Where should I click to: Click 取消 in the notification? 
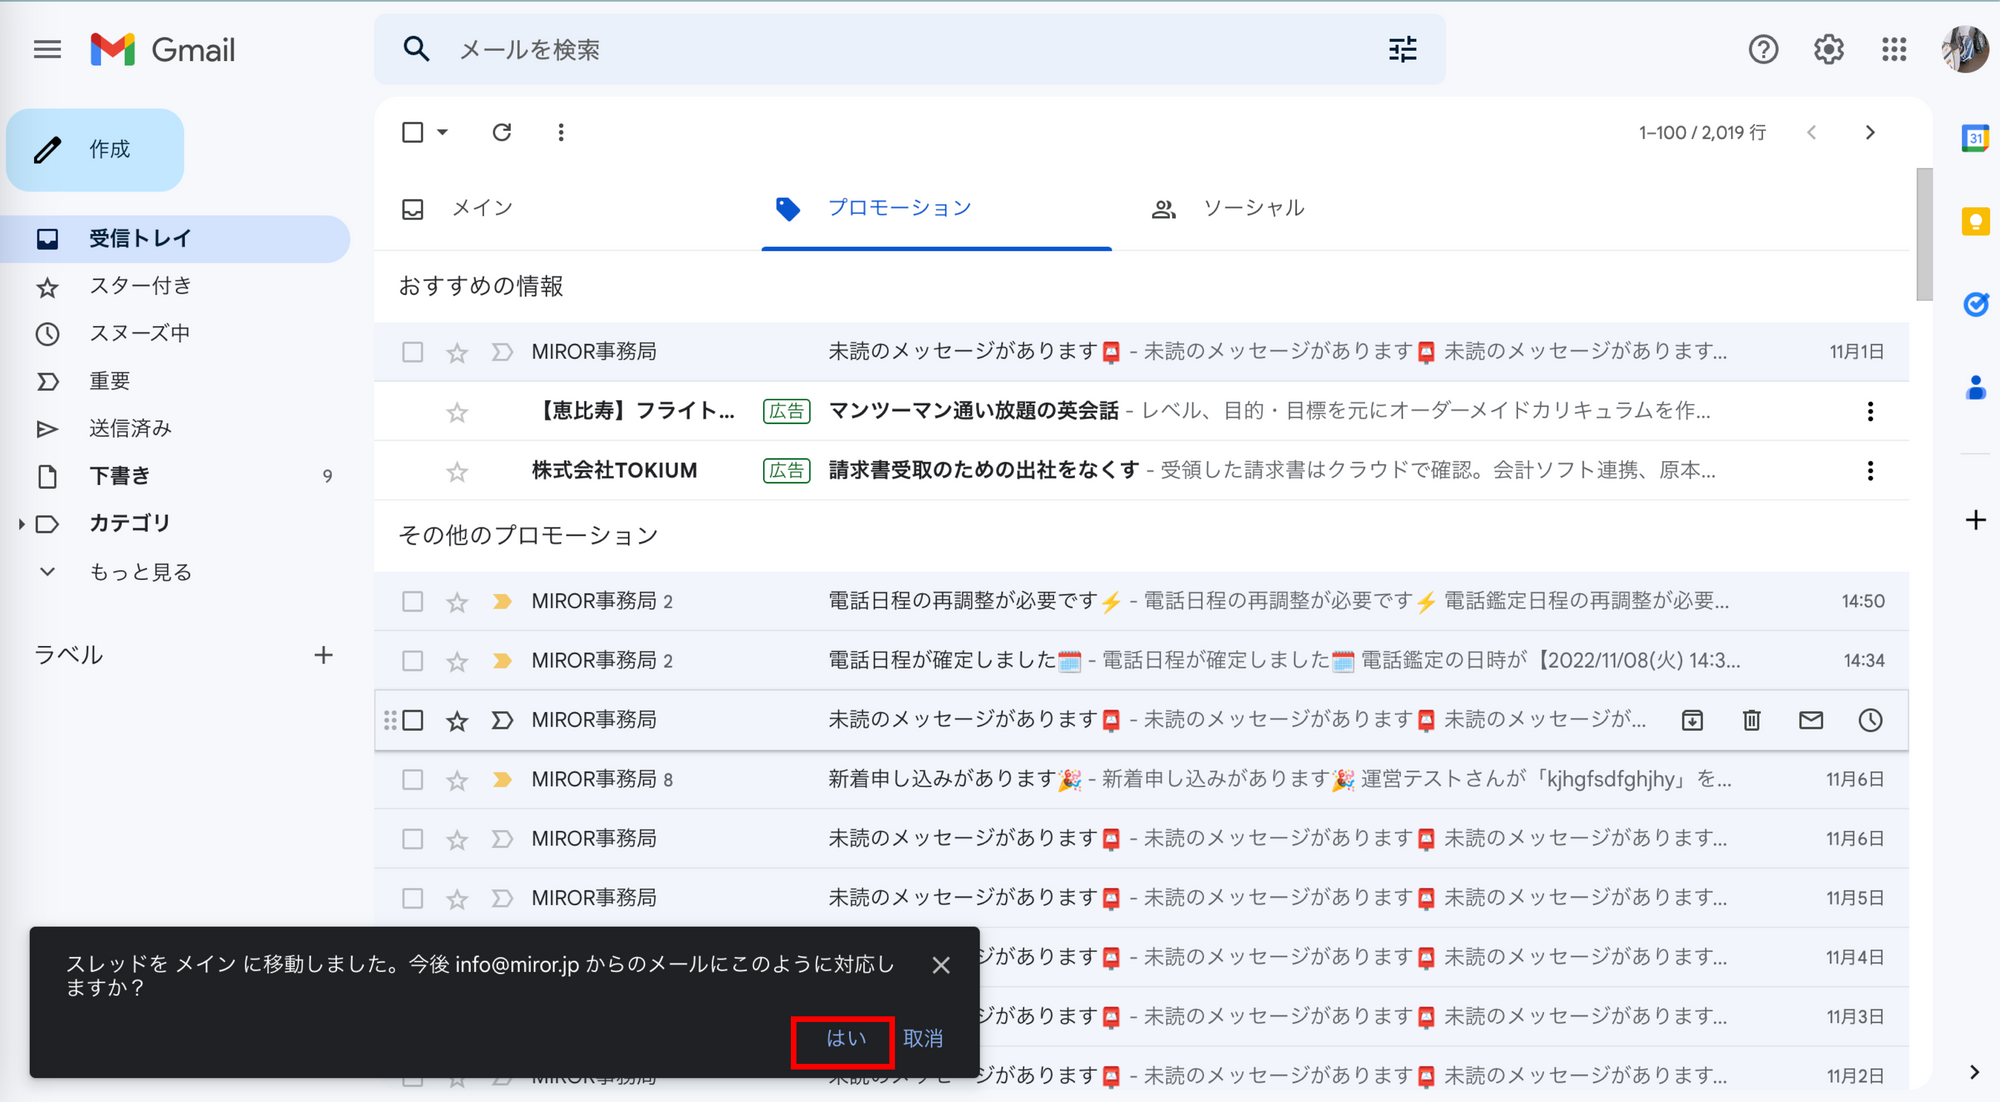[922, 1038]
